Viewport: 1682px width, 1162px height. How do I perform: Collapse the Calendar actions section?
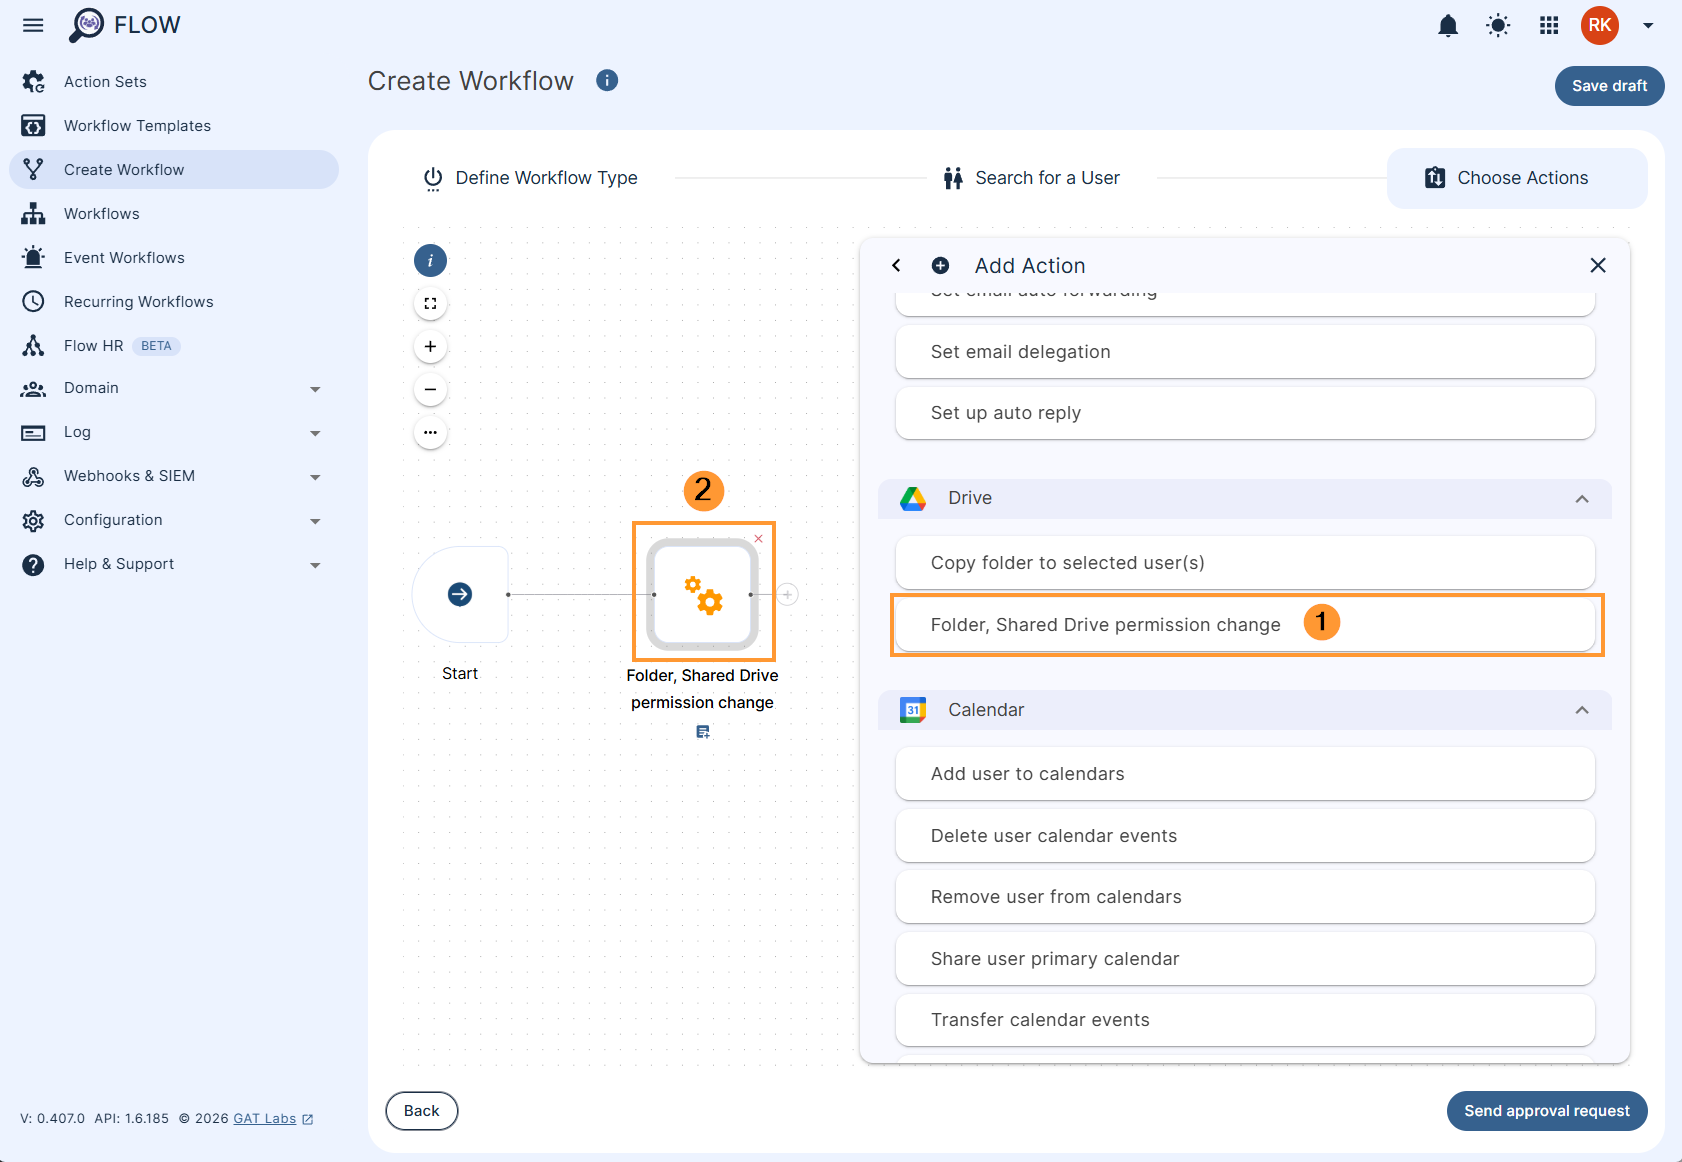click(1582, 710)
